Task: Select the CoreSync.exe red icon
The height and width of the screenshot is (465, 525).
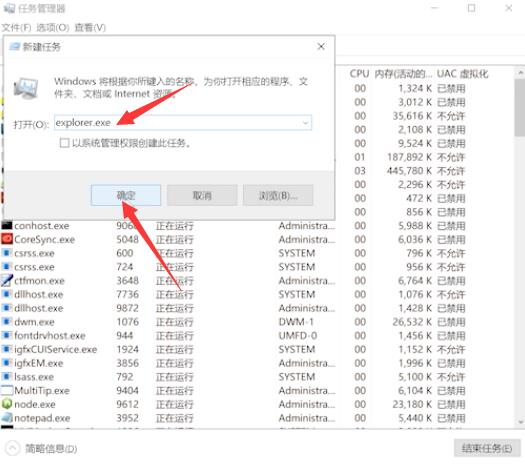Action: (x=7, y=239)
